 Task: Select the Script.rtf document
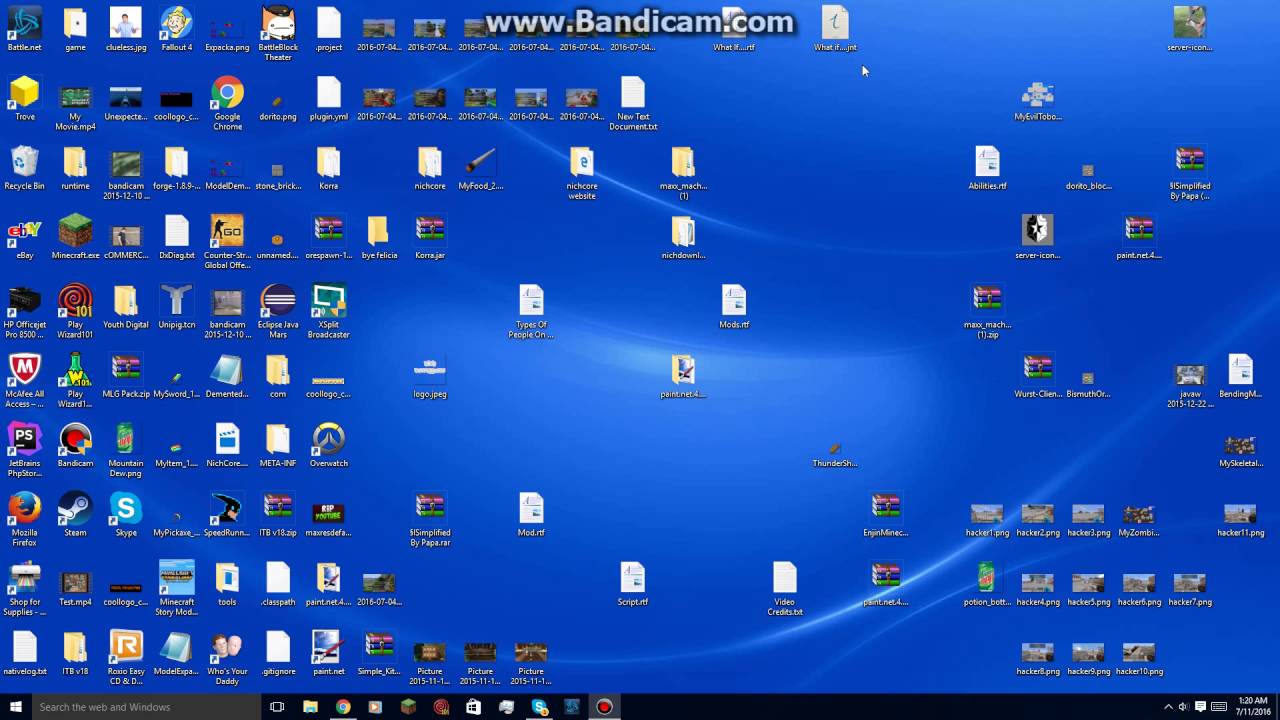point(632,583)
